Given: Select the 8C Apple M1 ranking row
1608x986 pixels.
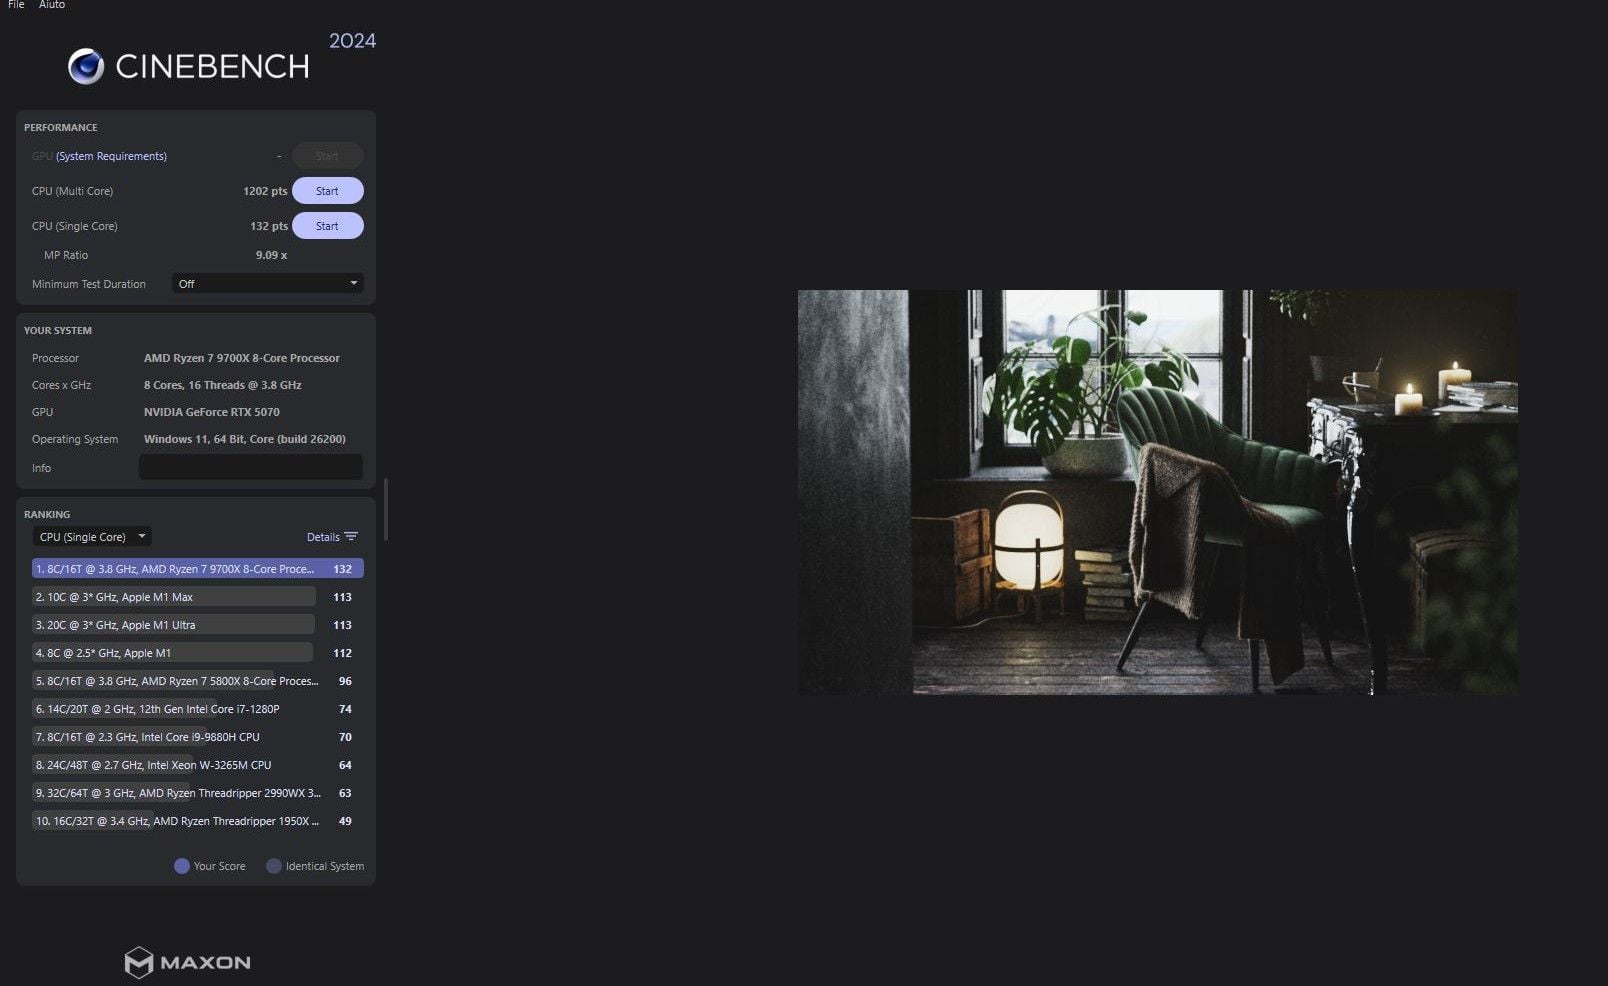Looking at the screenshot, I should pos(197,653).
